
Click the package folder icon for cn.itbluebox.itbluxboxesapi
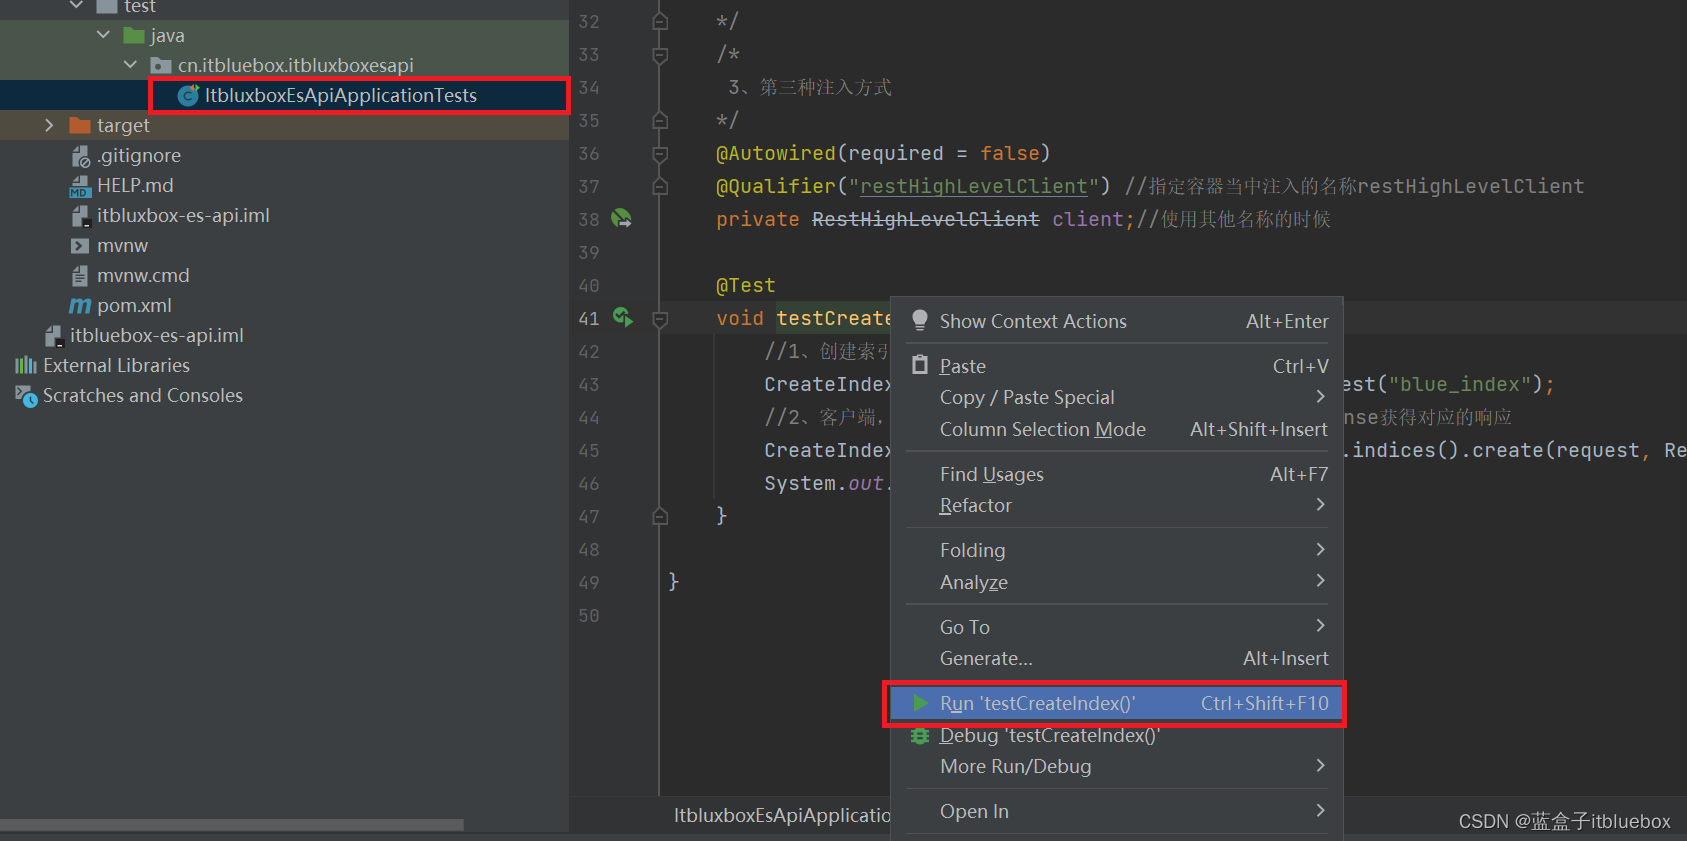[x=161, y=65]
